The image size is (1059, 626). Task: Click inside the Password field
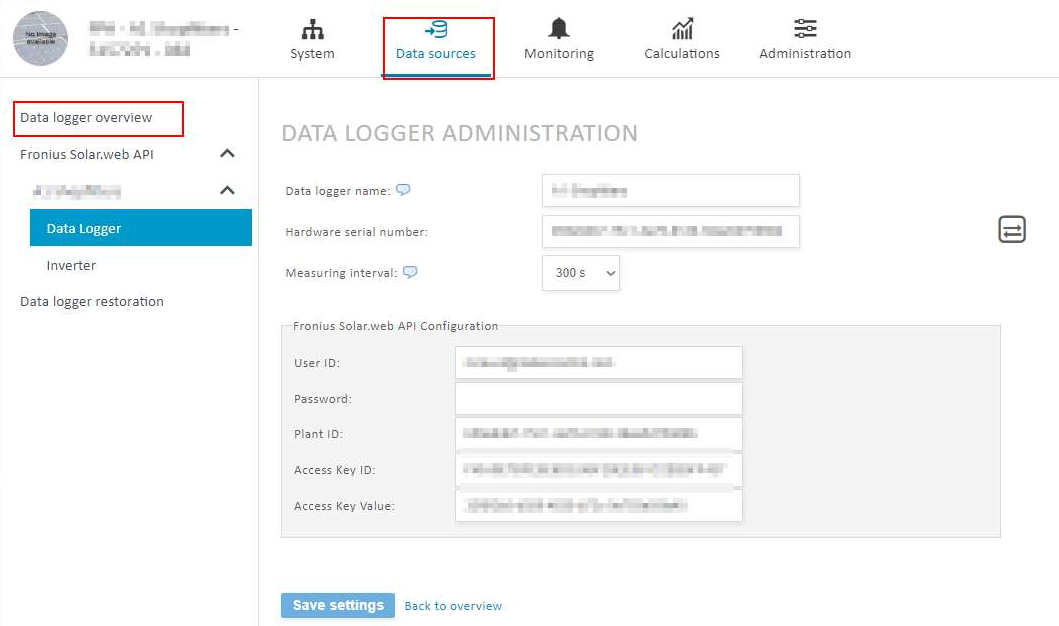point(598,397)
